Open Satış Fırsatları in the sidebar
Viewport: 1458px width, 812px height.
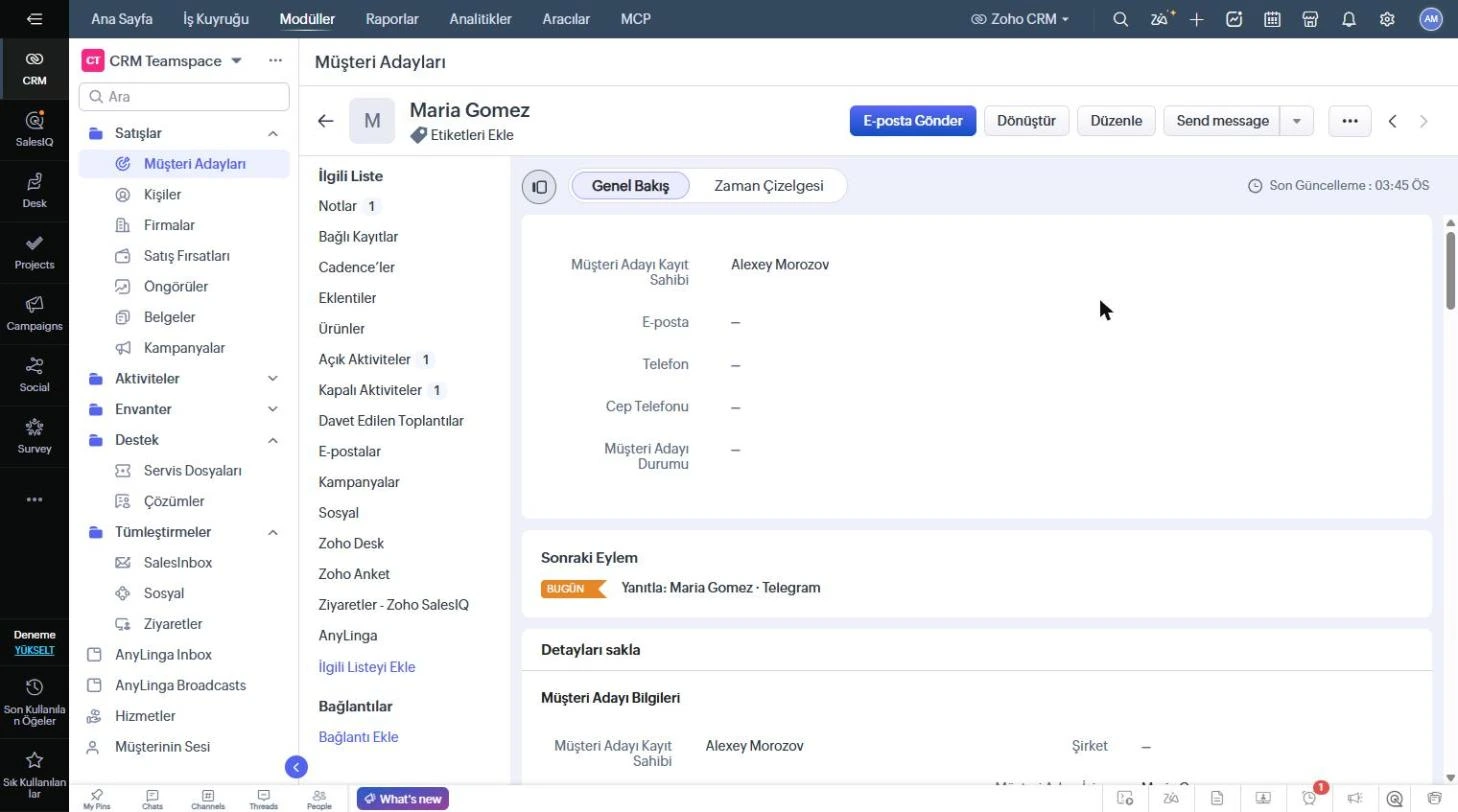(187, 256)
